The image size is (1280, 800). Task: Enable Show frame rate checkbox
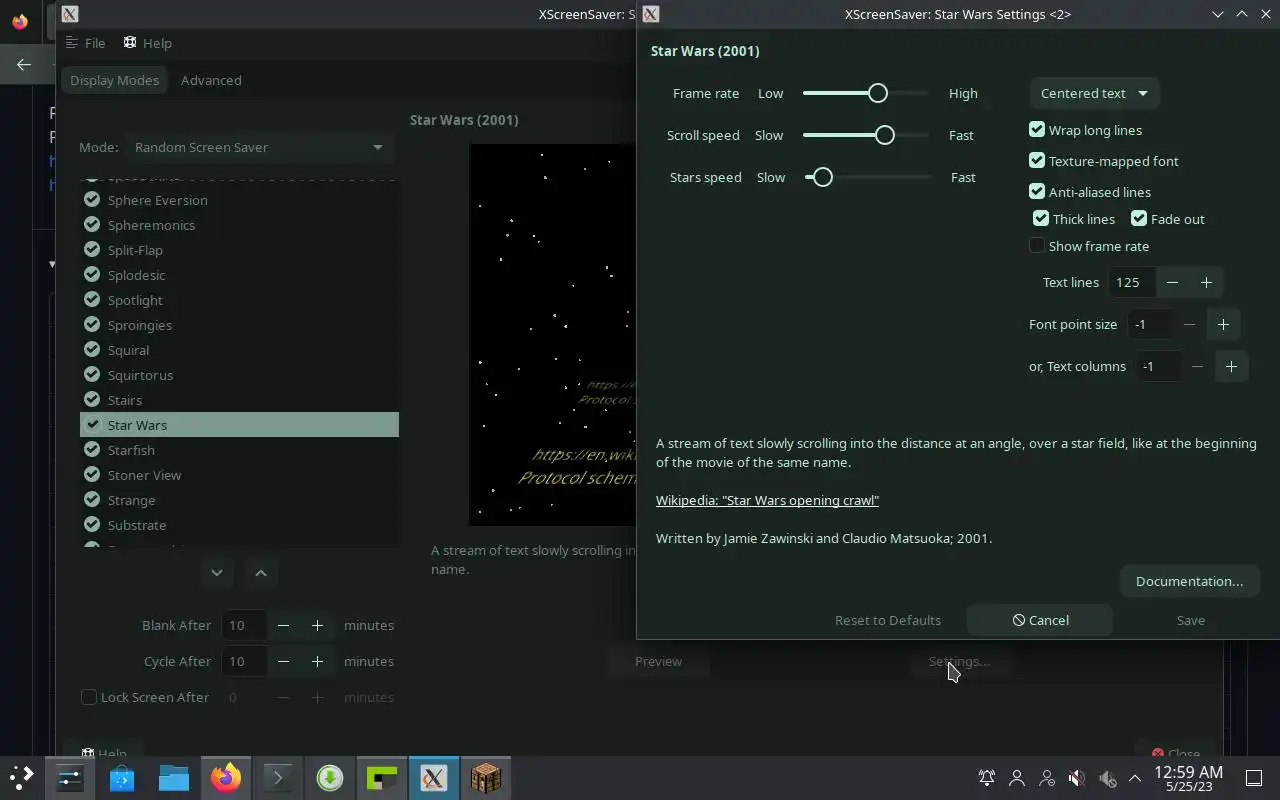(1037, 245)
